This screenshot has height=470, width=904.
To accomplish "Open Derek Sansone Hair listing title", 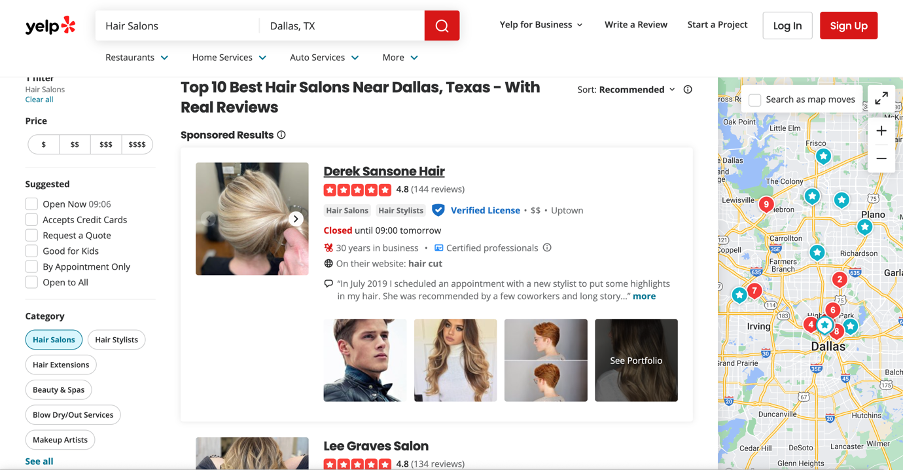I will (x=384, y=171).
